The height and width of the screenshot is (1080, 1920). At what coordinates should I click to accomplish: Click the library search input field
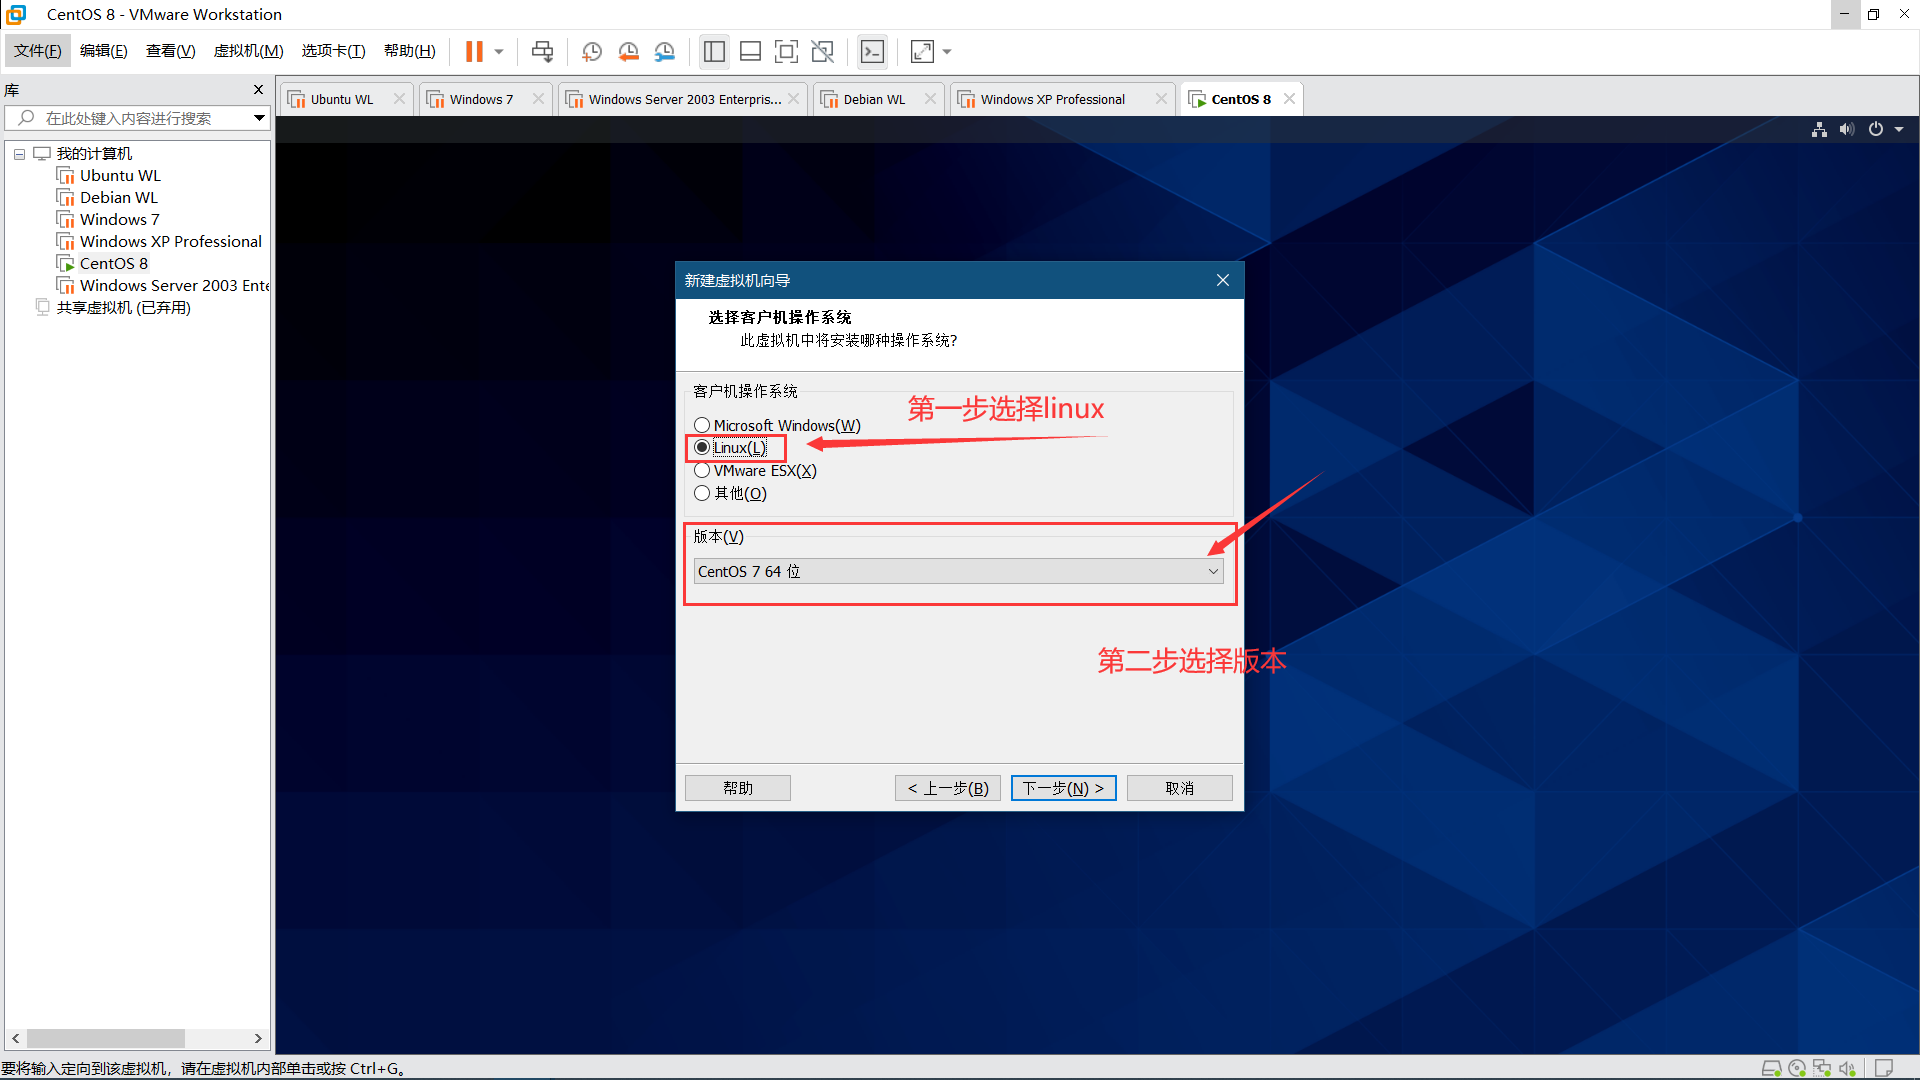[128, 118]
